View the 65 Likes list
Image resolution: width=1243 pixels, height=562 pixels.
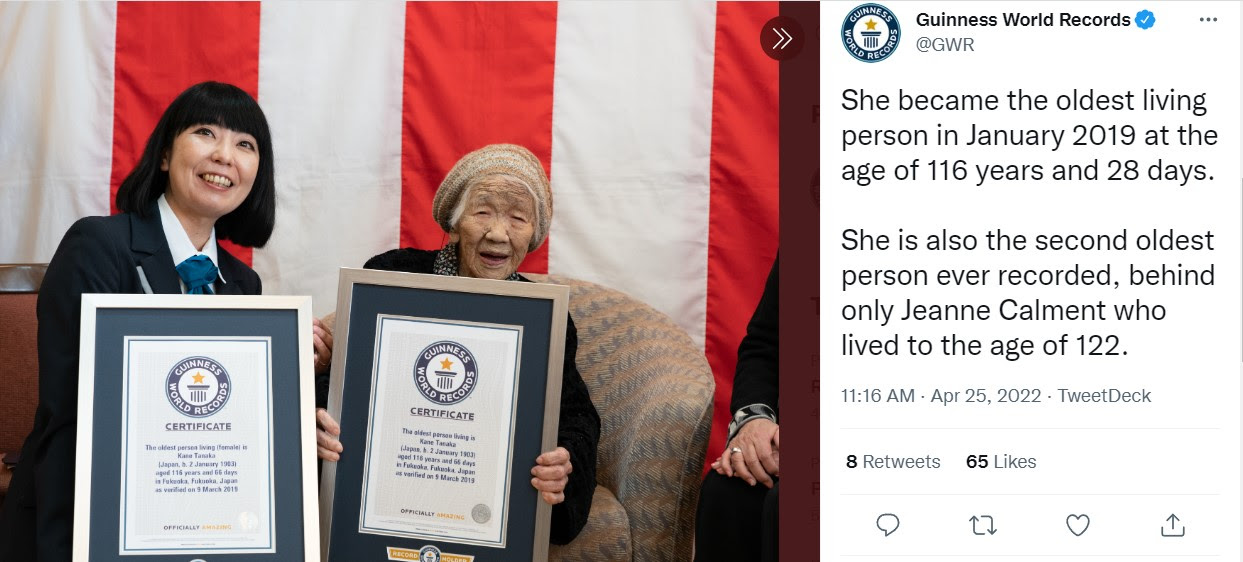(x=1001, y=461)
